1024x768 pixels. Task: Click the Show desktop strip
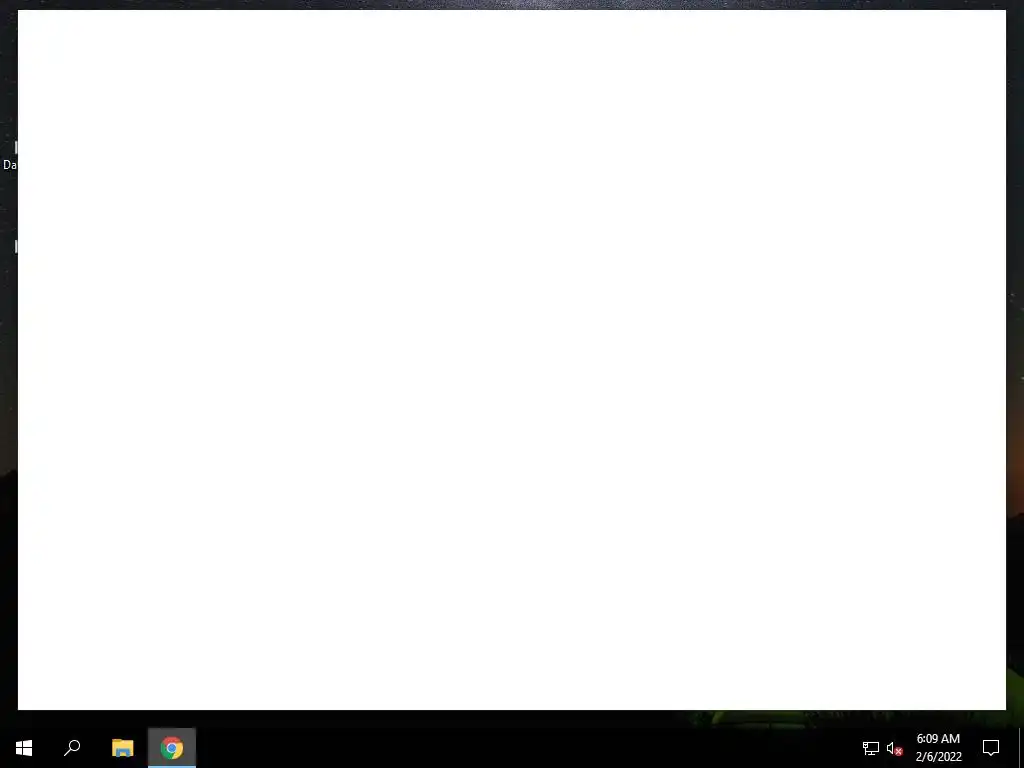point(1021,748)
